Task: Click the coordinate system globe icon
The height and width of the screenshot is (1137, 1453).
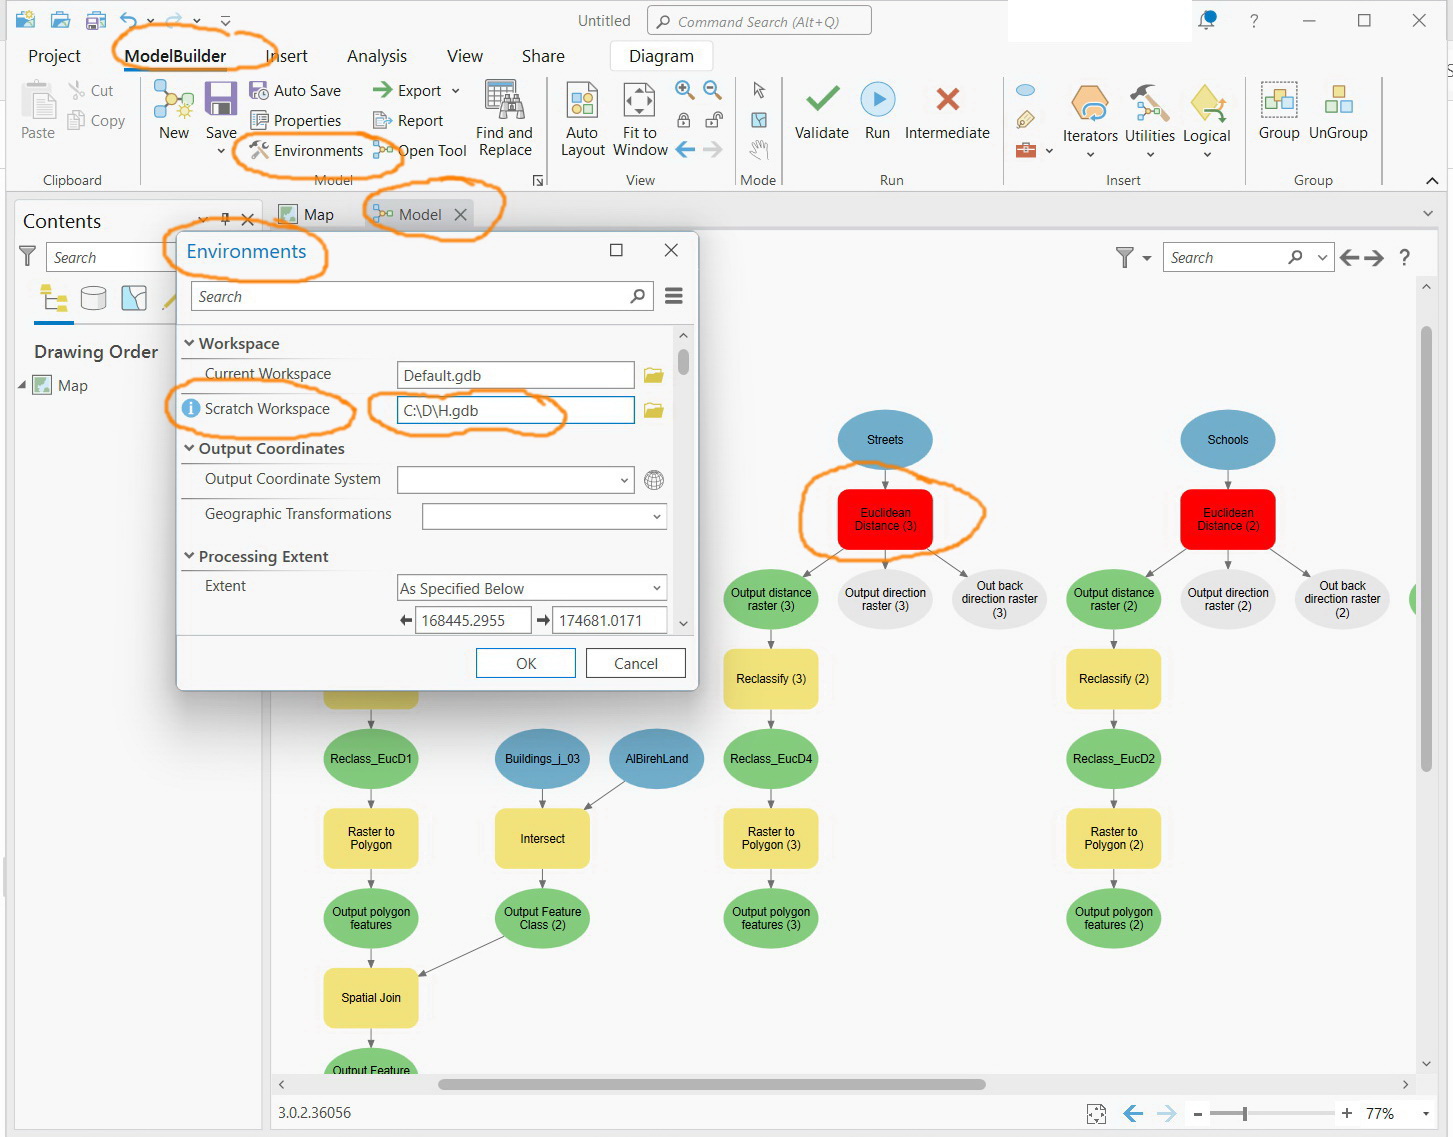Action: pos(654,480)
